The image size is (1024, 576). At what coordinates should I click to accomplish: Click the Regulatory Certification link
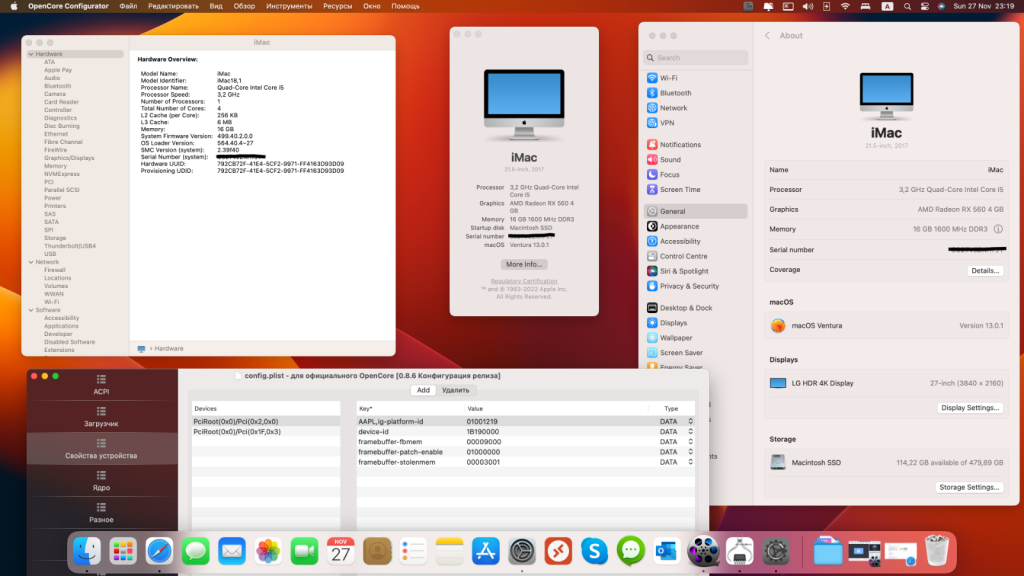coord(524,281)
